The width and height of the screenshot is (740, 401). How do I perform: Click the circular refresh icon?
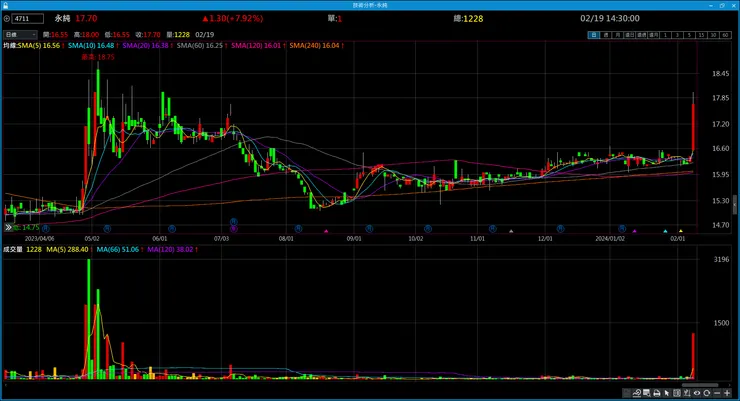(706, 393)
